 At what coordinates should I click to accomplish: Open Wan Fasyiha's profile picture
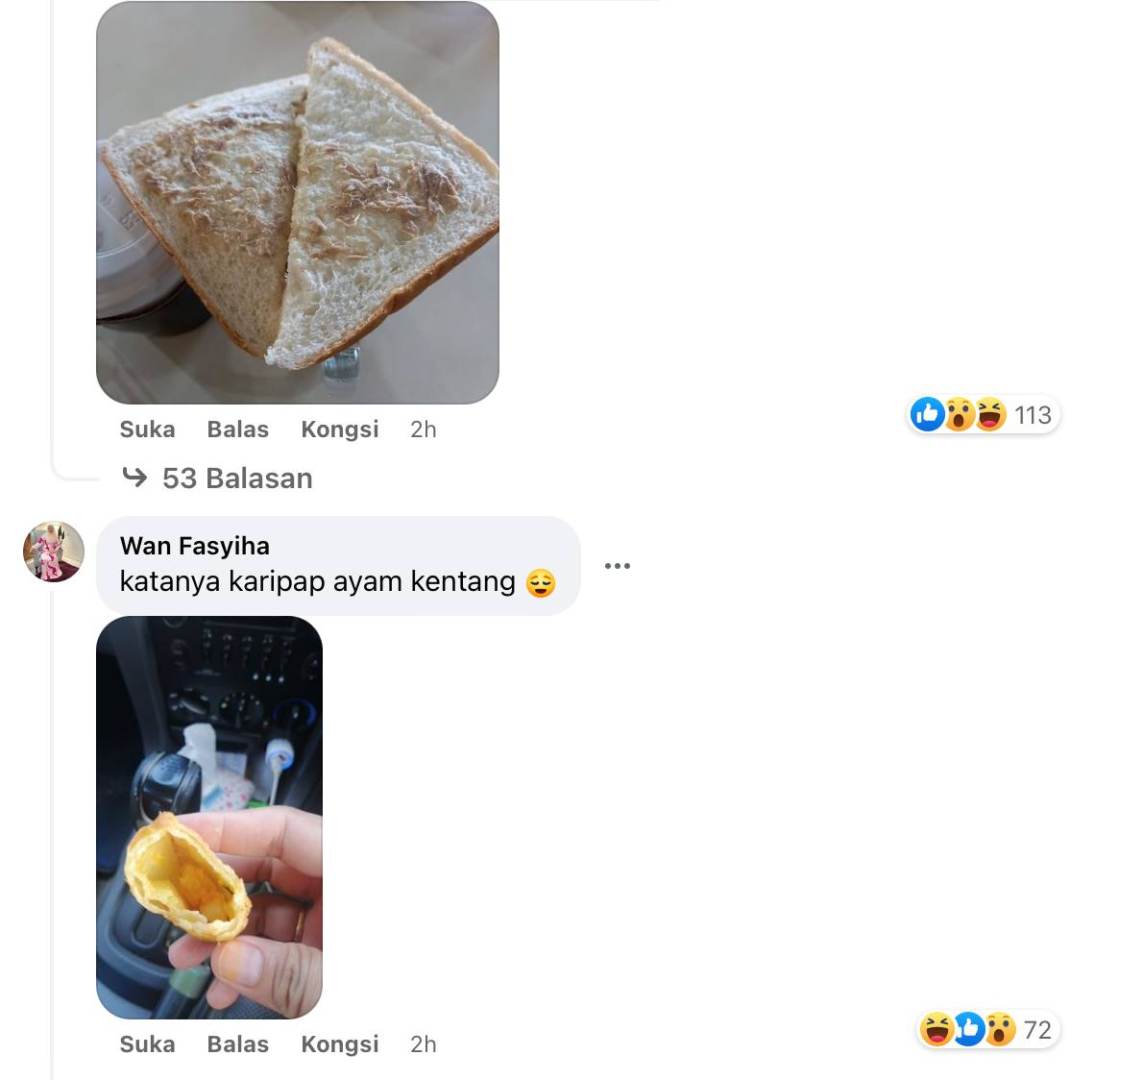(x=54, y=551)
